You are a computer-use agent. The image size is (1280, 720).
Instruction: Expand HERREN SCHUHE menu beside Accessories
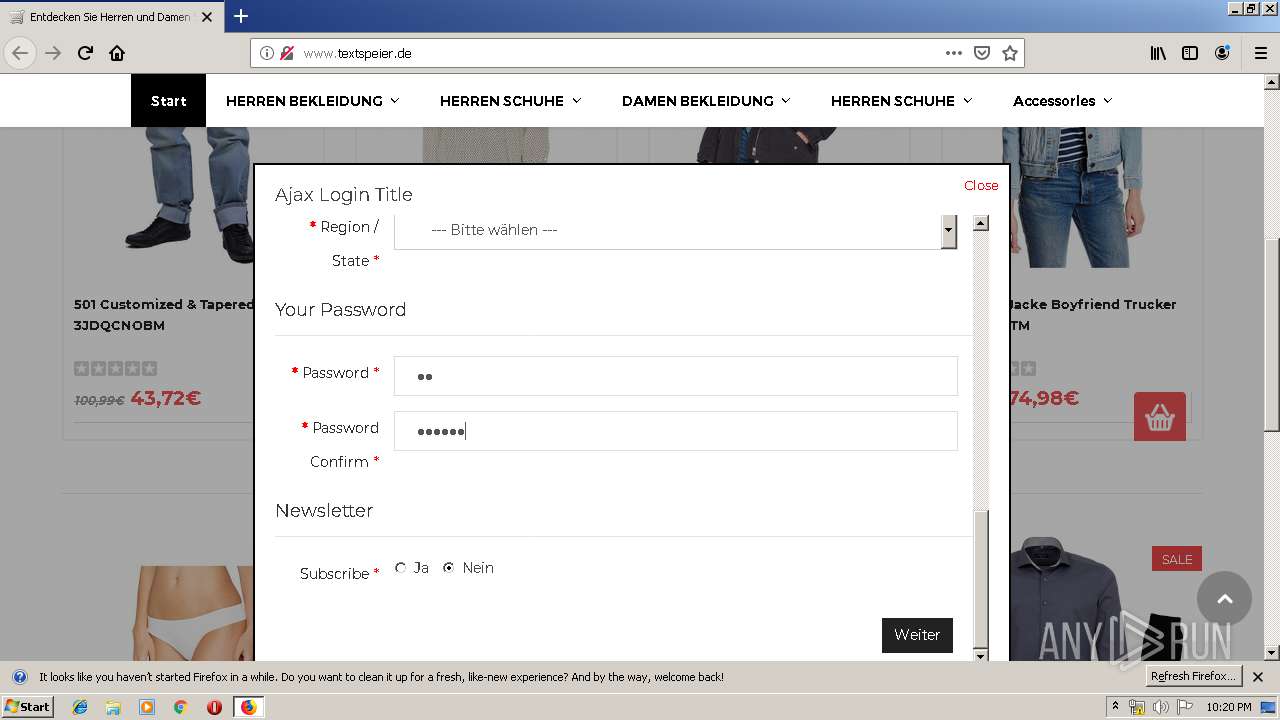[901, 101]
